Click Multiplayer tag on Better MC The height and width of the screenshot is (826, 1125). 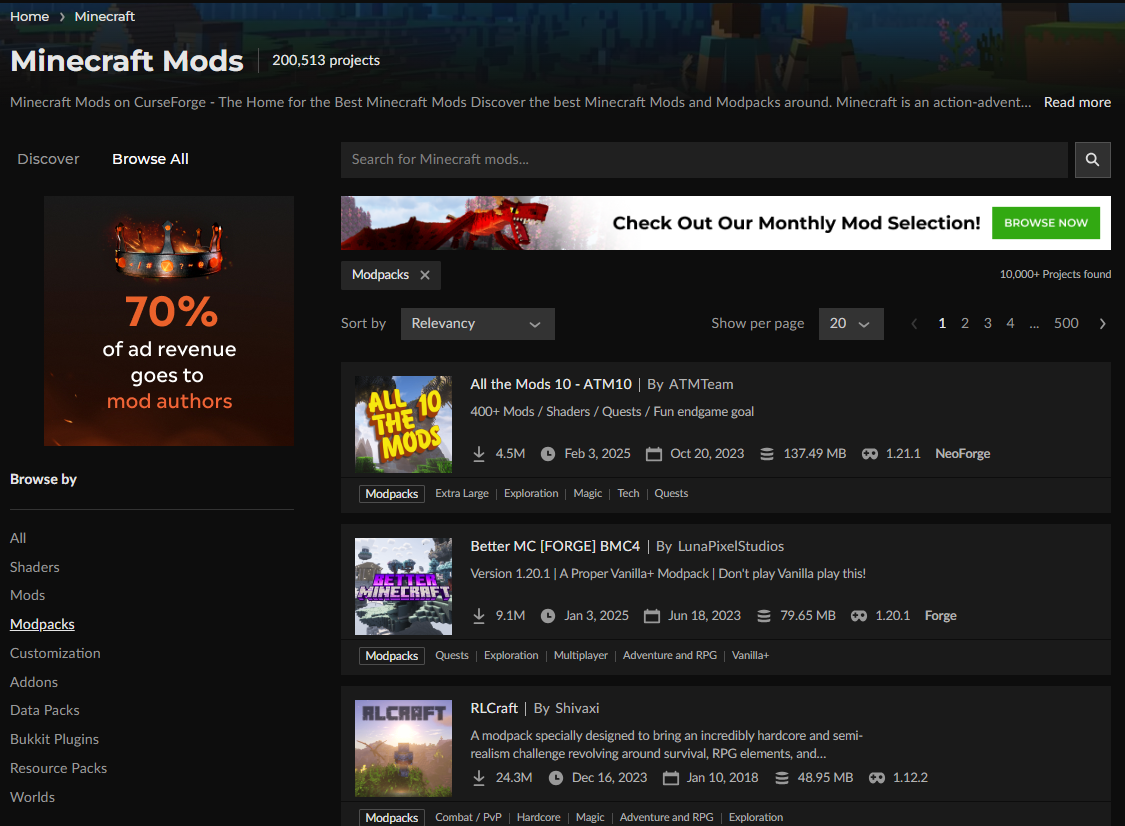pos(580,656)
